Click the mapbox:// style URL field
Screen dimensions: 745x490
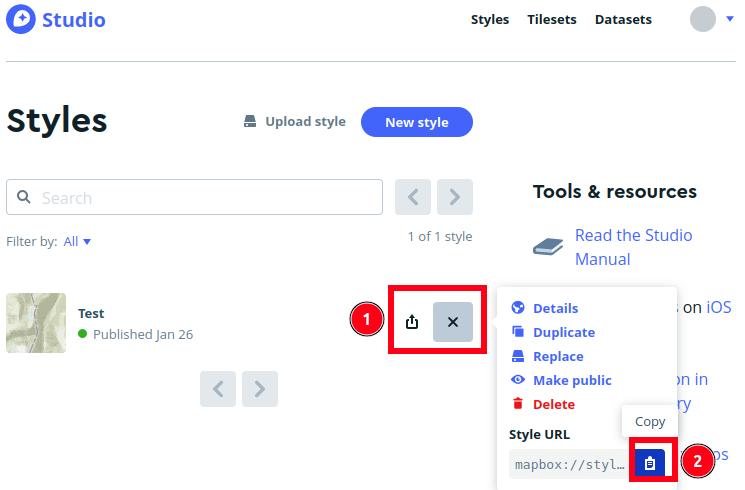571,464
